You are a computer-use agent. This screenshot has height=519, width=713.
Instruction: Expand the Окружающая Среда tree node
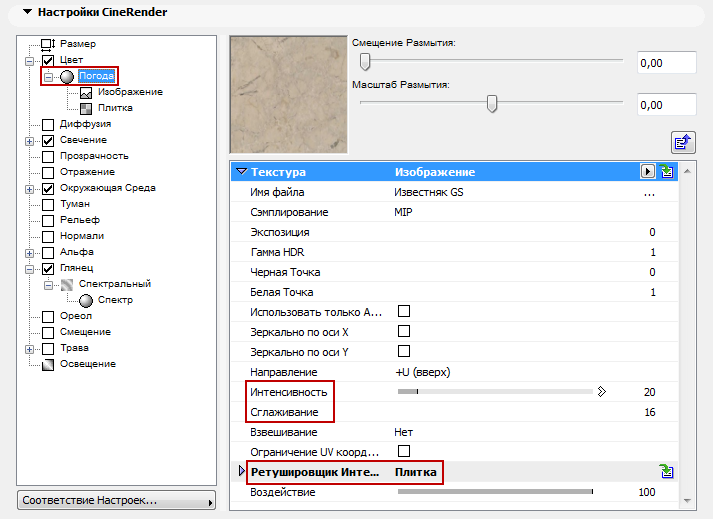click(29, 189)
